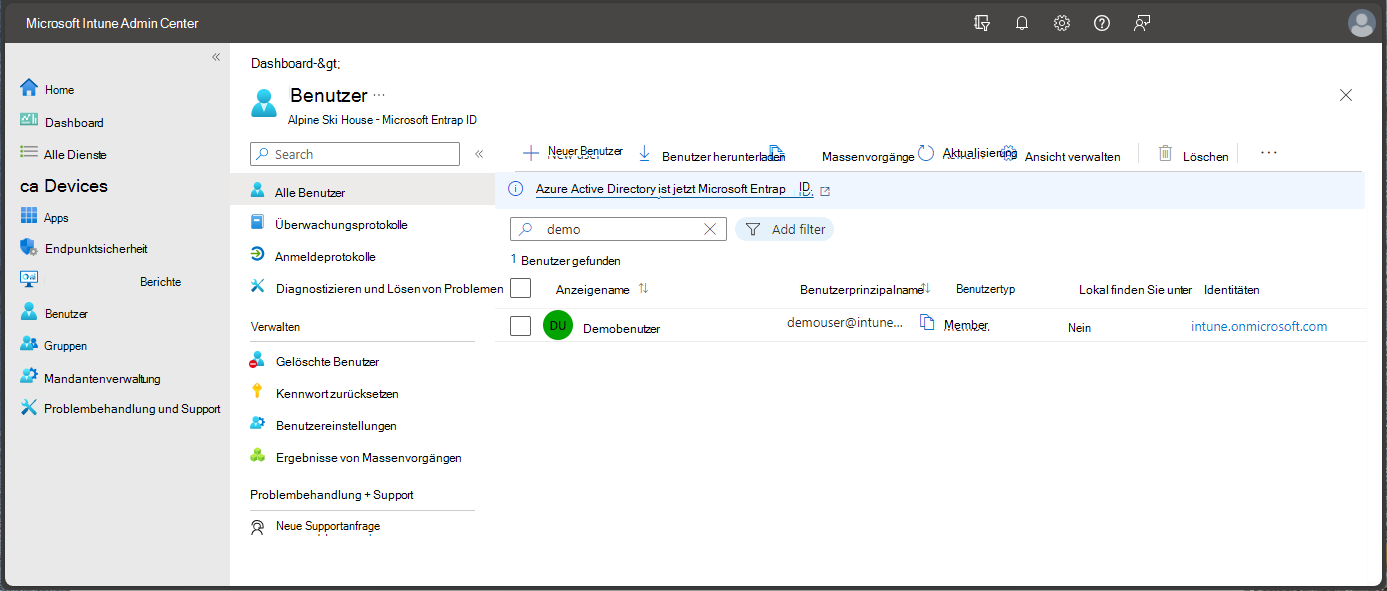This screenshot has height=591, width=1387.
Task: Clear the demo search text
Action: pyautogui.click(x=710, y=229)
